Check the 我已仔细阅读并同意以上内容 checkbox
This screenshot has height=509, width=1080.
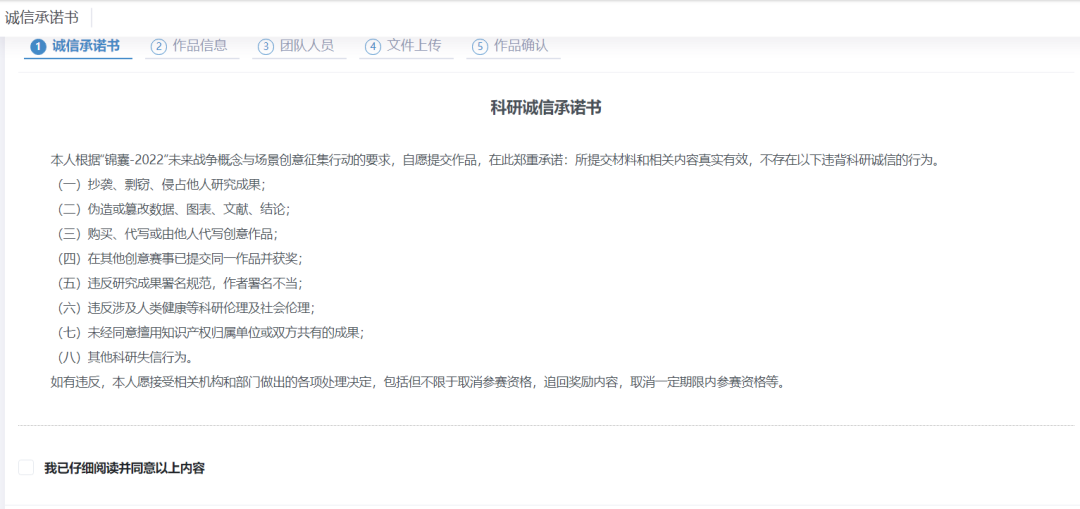click(x=26, y=468)
